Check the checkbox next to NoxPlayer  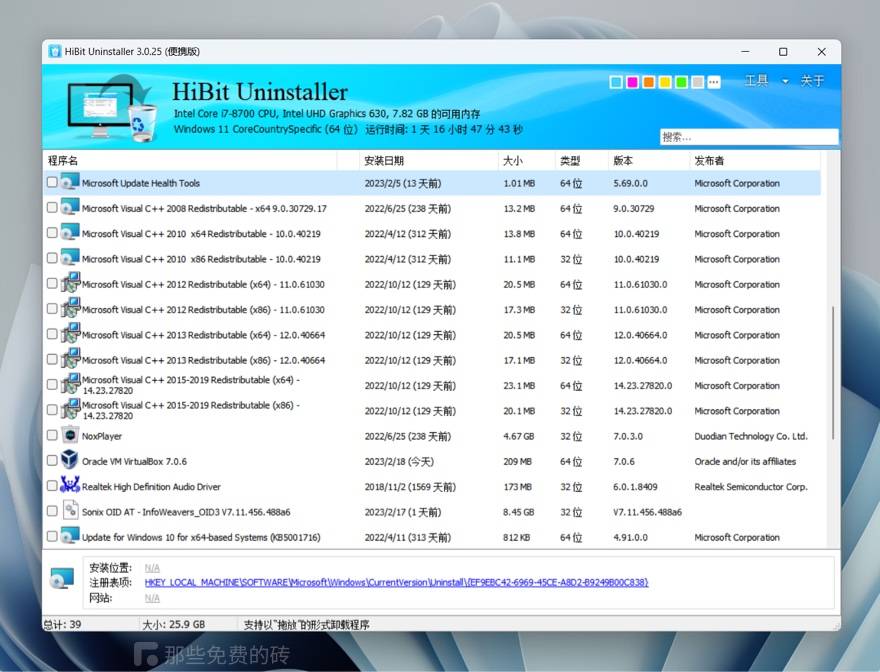[52, 436]
